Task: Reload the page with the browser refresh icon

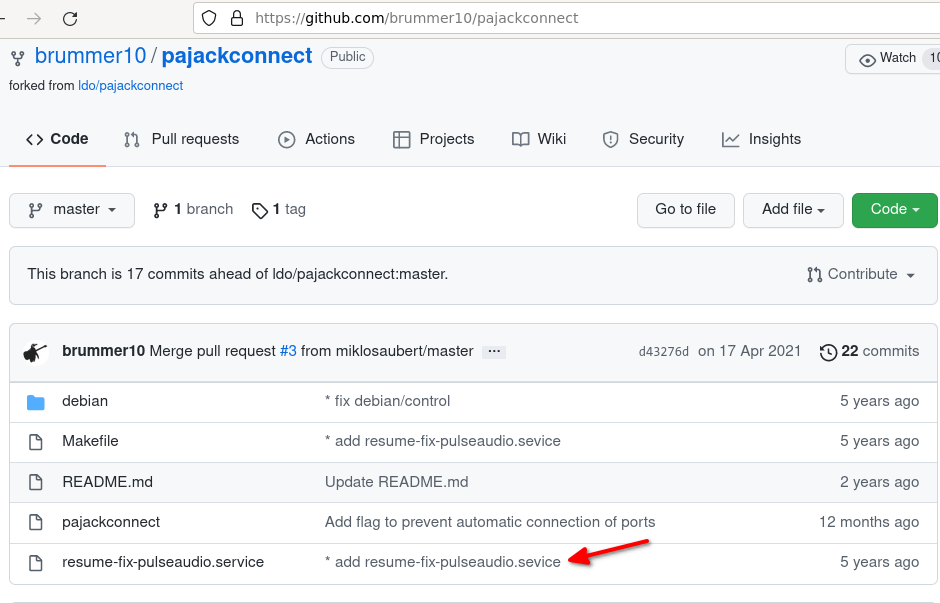Action: point(70,19)
